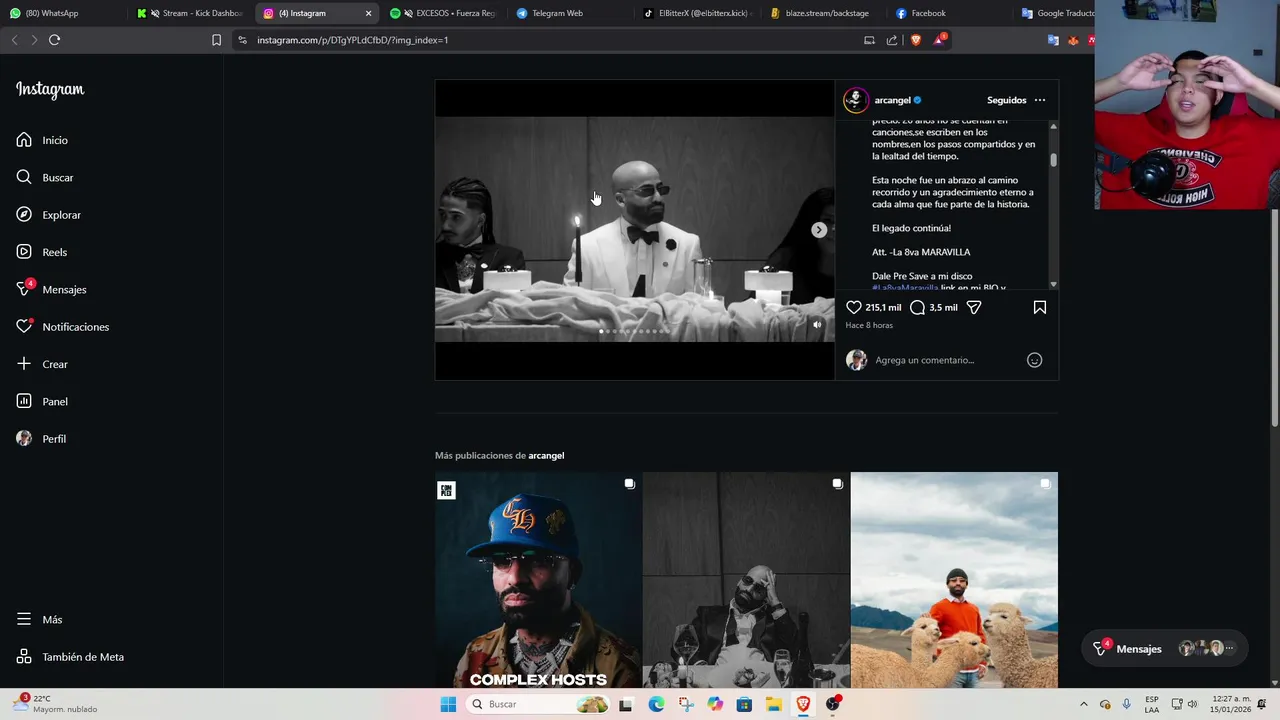Open the Brave Shields lion icon

(915, 40)
